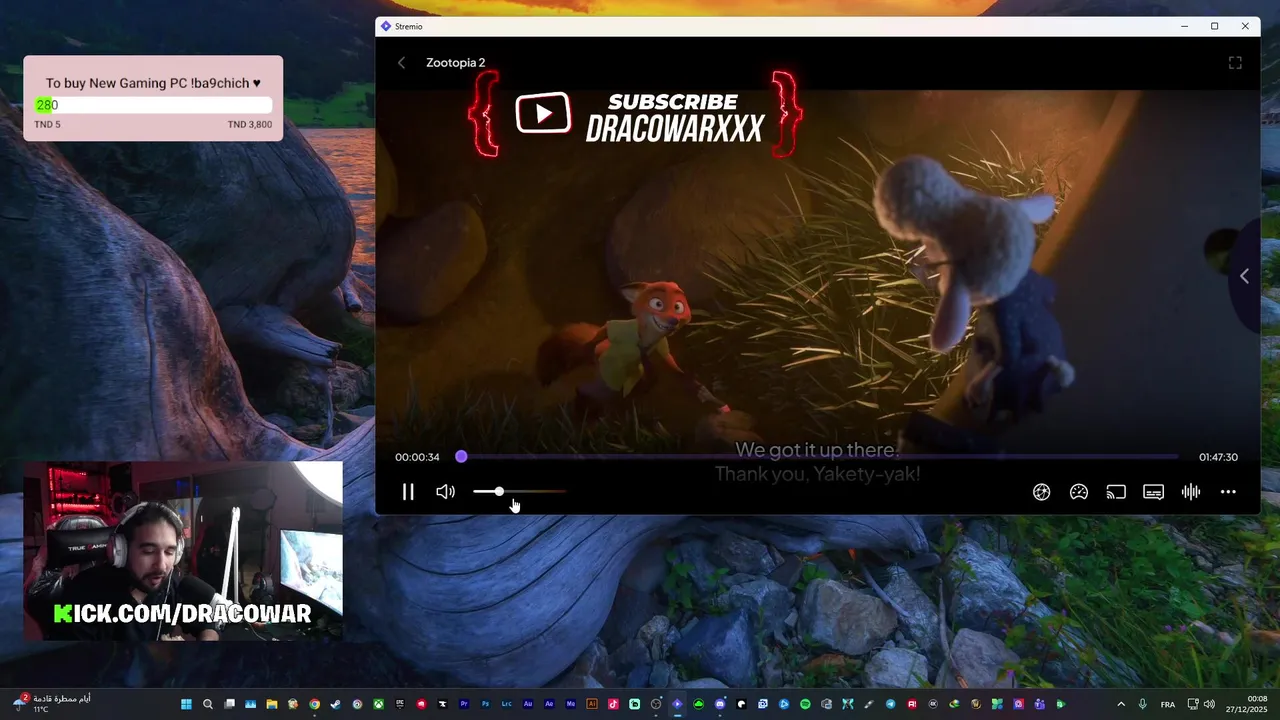Click the KICK.COM/DRACOWAR webcam overlay
Viewport: 1280px width, 720px height.
pos(183,550)
